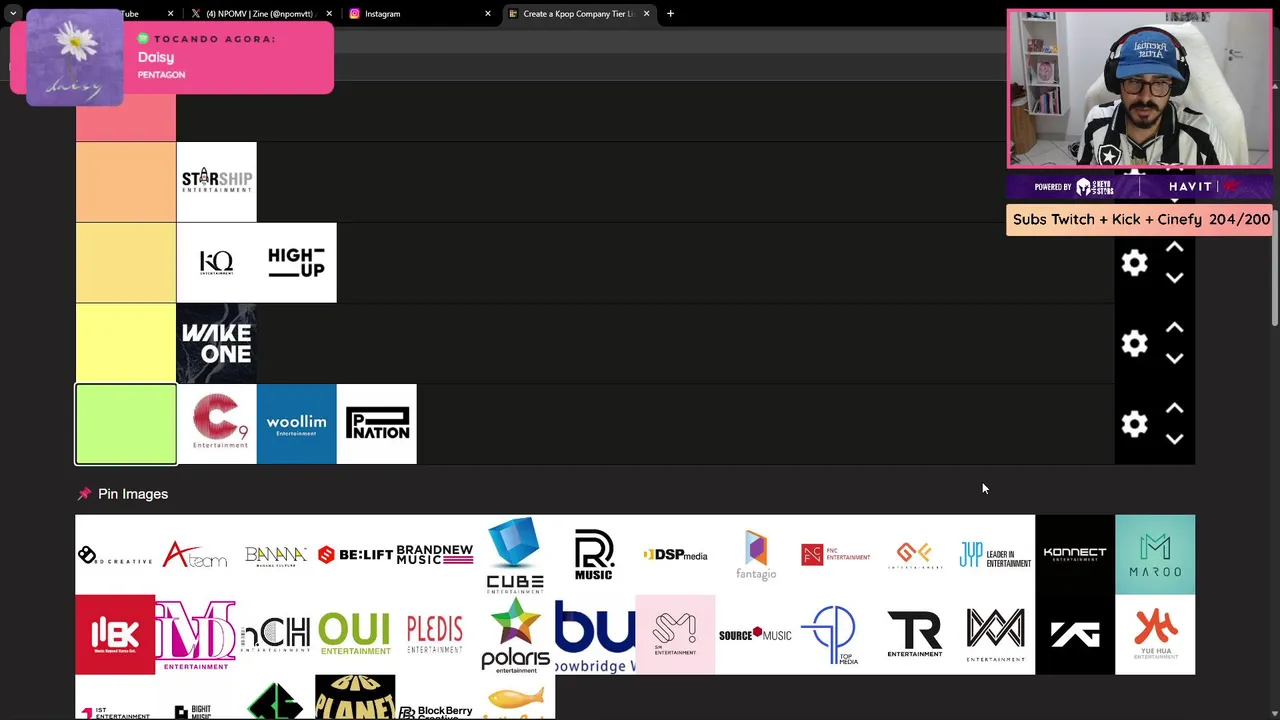Pick the Banana Culture logo
1280x720 pixels.
[x=275, y=555]
